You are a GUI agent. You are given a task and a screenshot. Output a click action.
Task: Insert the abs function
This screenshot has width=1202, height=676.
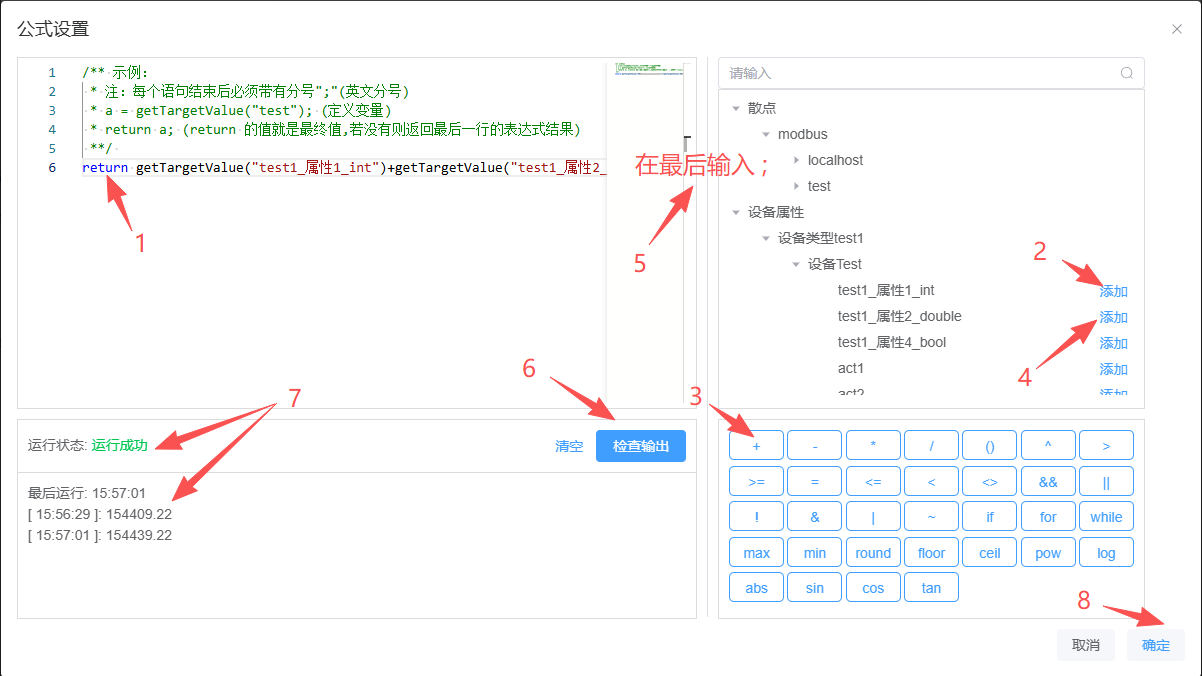point(756,588)
